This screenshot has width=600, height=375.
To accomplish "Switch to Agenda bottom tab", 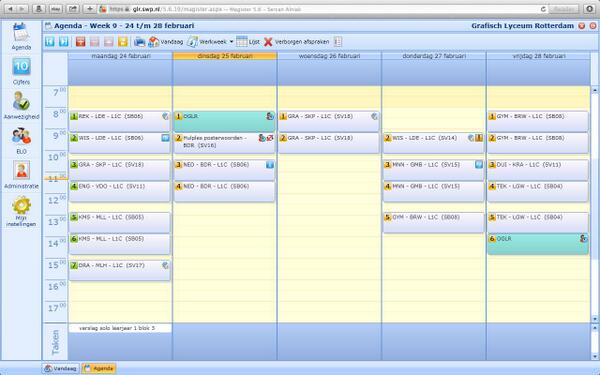I will pos(99,368).
